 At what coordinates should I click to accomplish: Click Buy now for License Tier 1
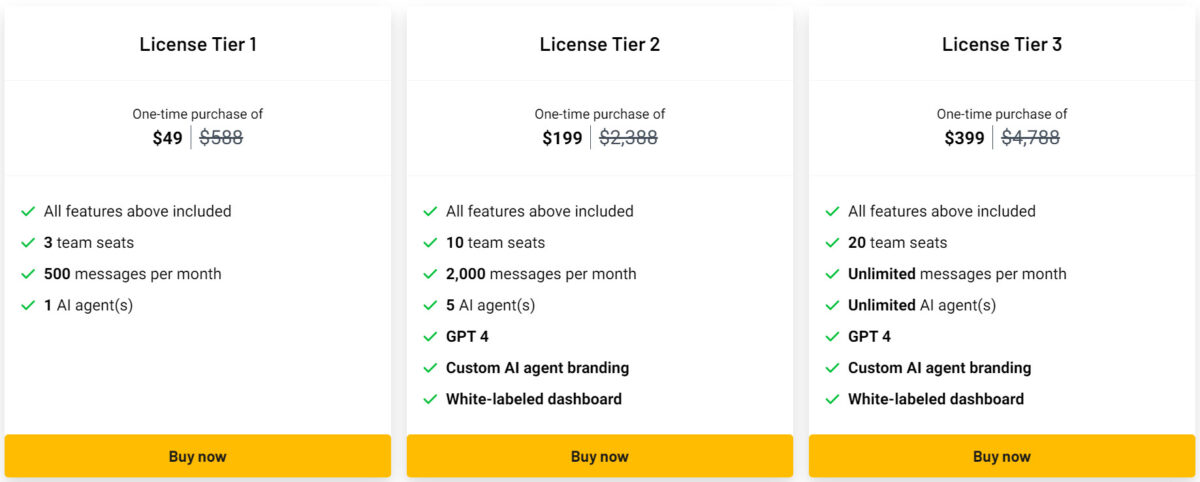click(197, 456)
